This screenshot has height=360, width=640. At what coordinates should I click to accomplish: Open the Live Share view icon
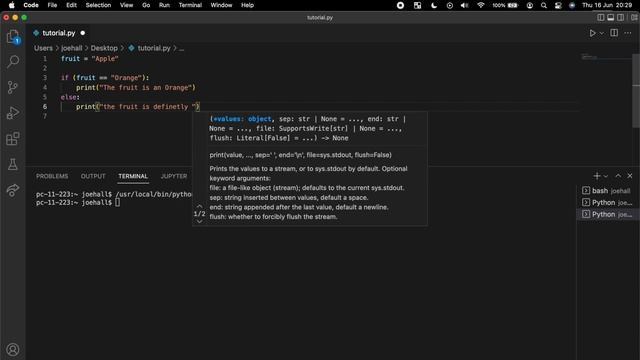pos(13,190)
